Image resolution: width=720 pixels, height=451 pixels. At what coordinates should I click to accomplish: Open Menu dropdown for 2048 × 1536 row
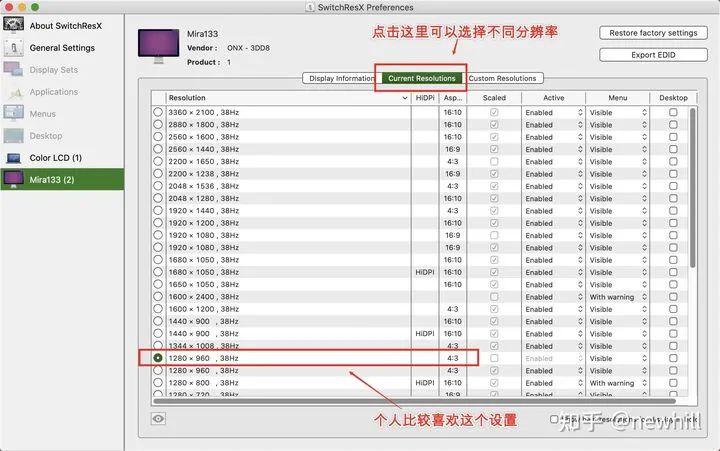pyautogui.click(x=618, y=186)
